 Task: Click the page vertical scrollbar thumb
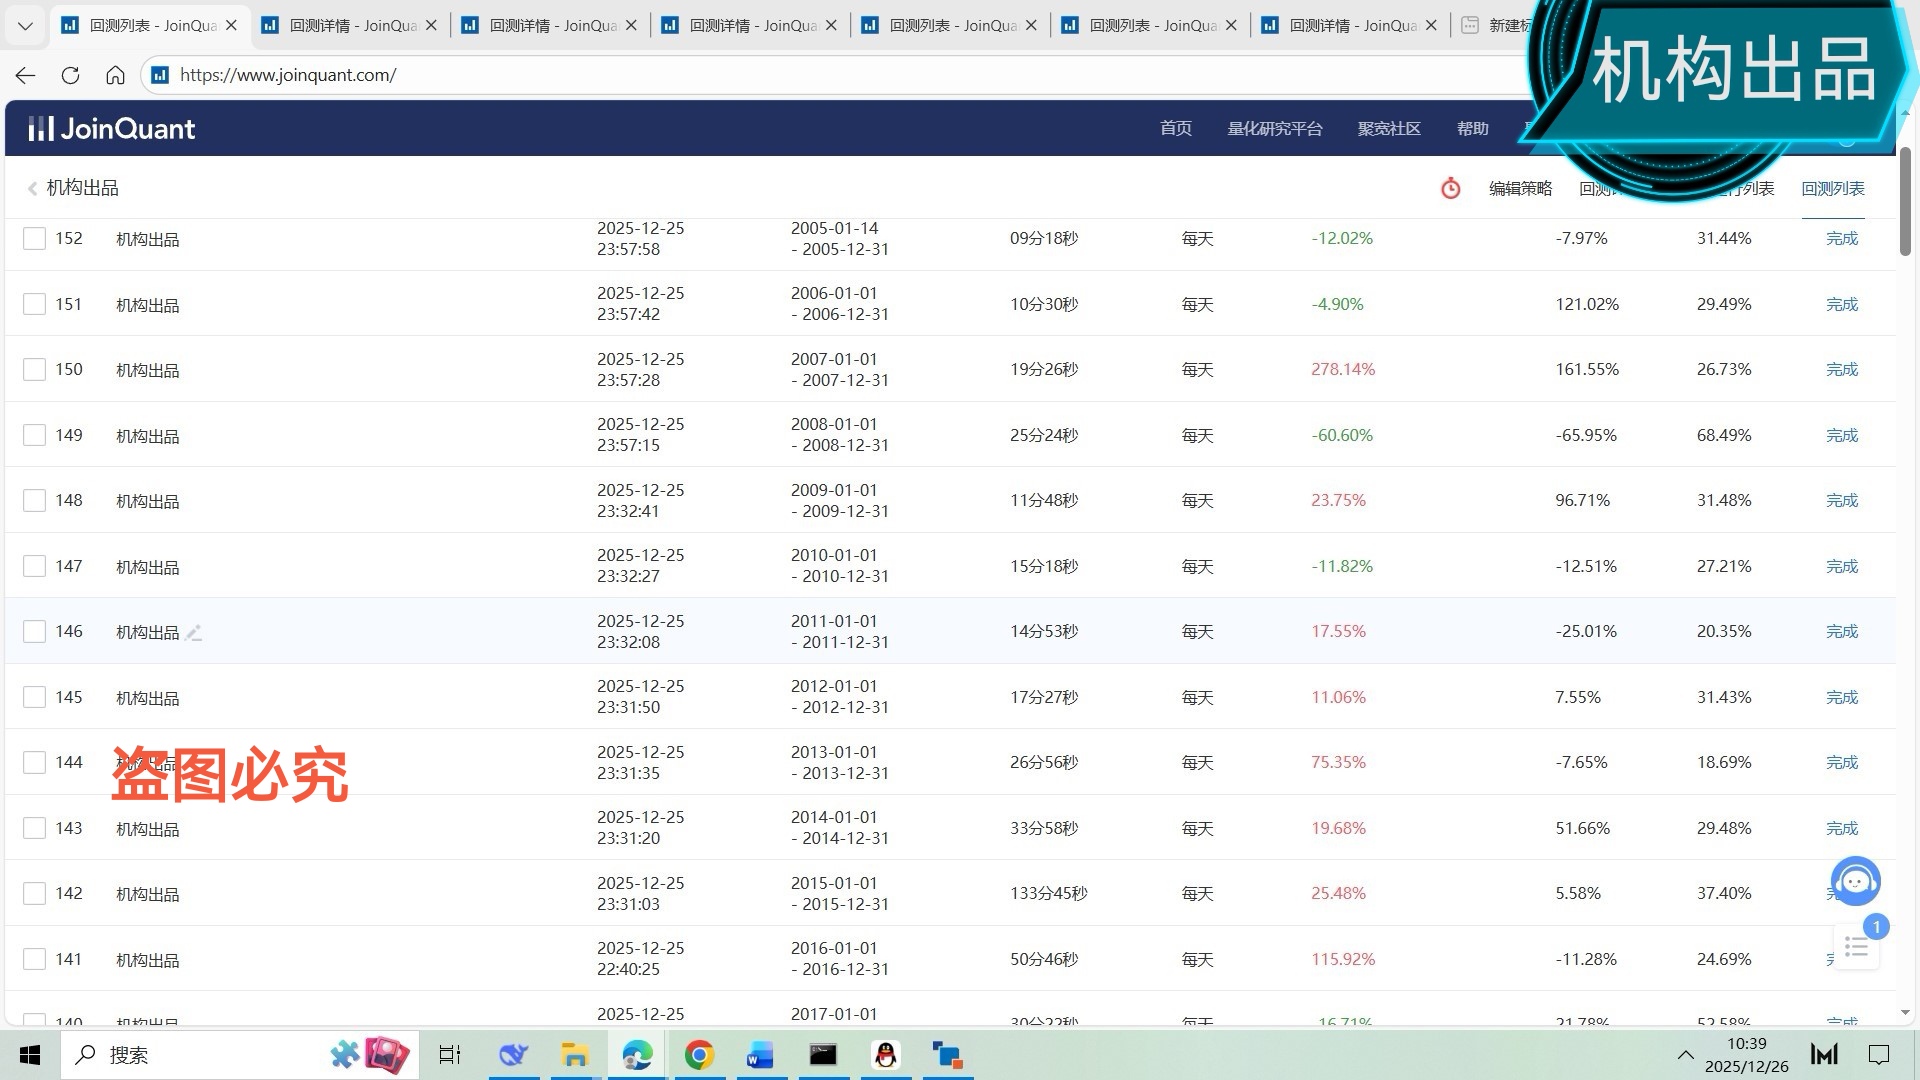1905,200
